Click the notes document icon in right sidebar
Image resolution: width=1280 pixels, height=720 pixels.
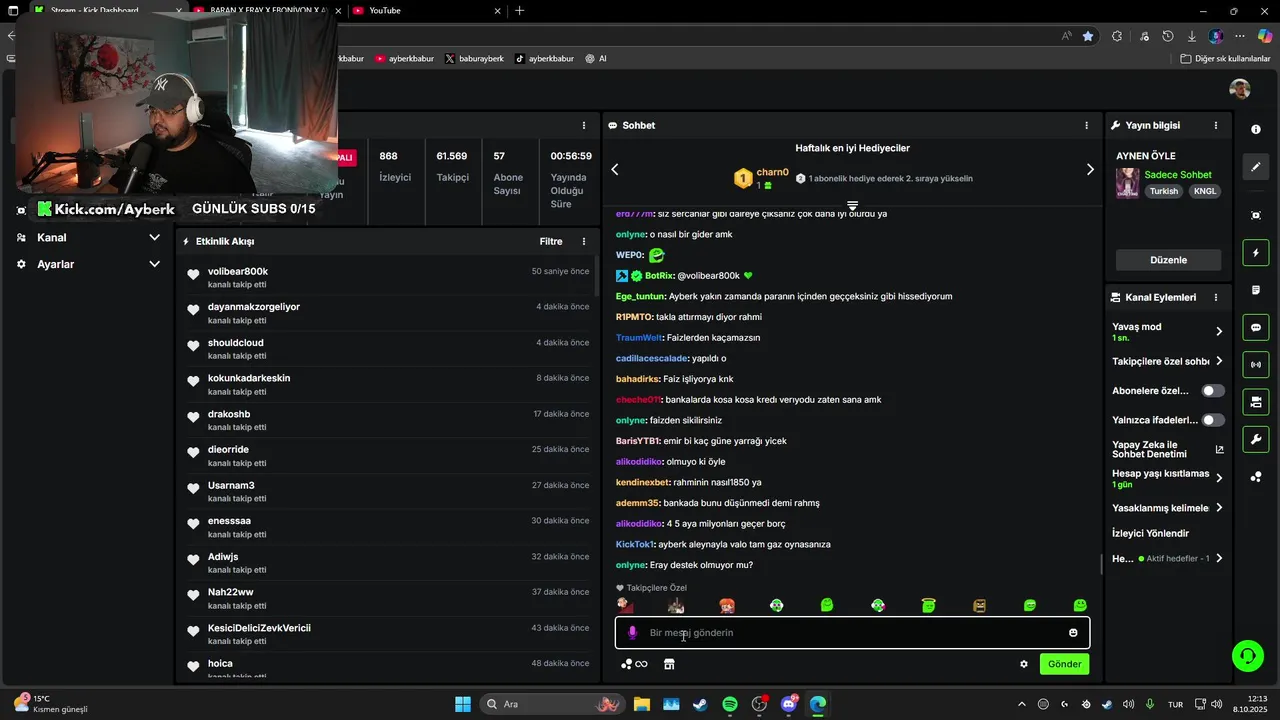tap(1256, 290)
